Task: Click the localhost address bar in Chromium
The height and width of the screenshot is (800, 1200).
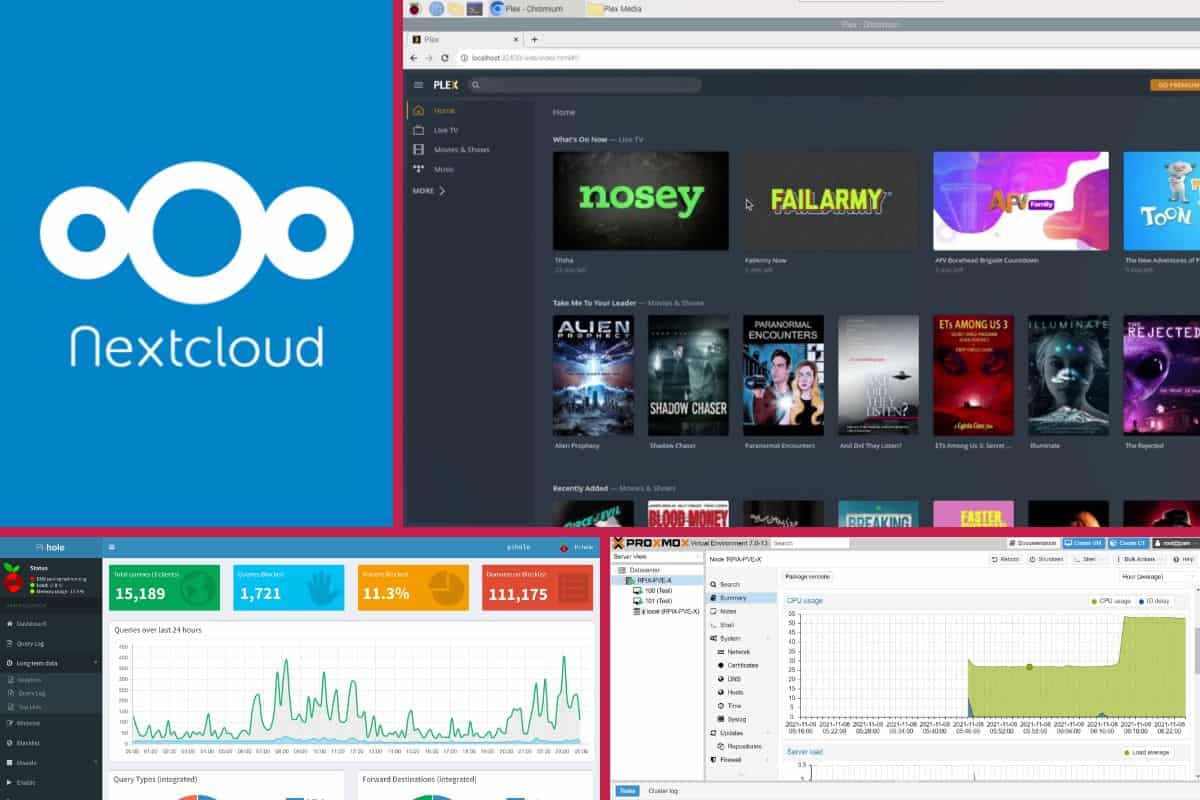Action: 825,58
